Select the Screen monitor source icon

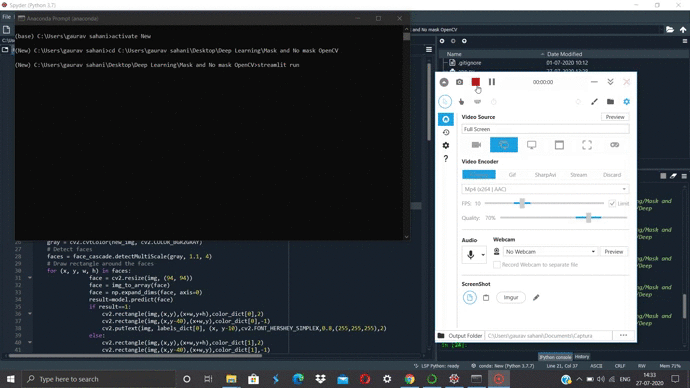[x=532, y=145]
